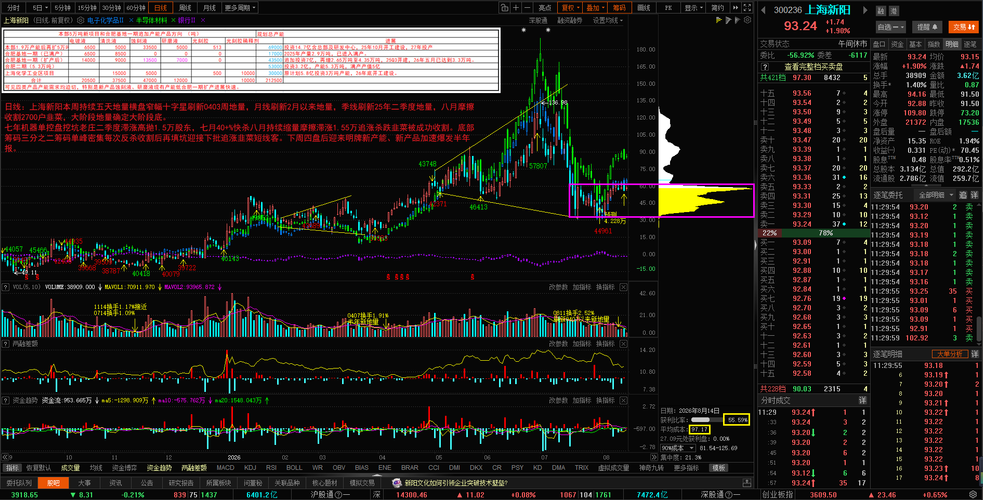Click the 融 margin tag icon
This screenshot has height=500, width=983.
pyautogui.click(x=881, y=11)
